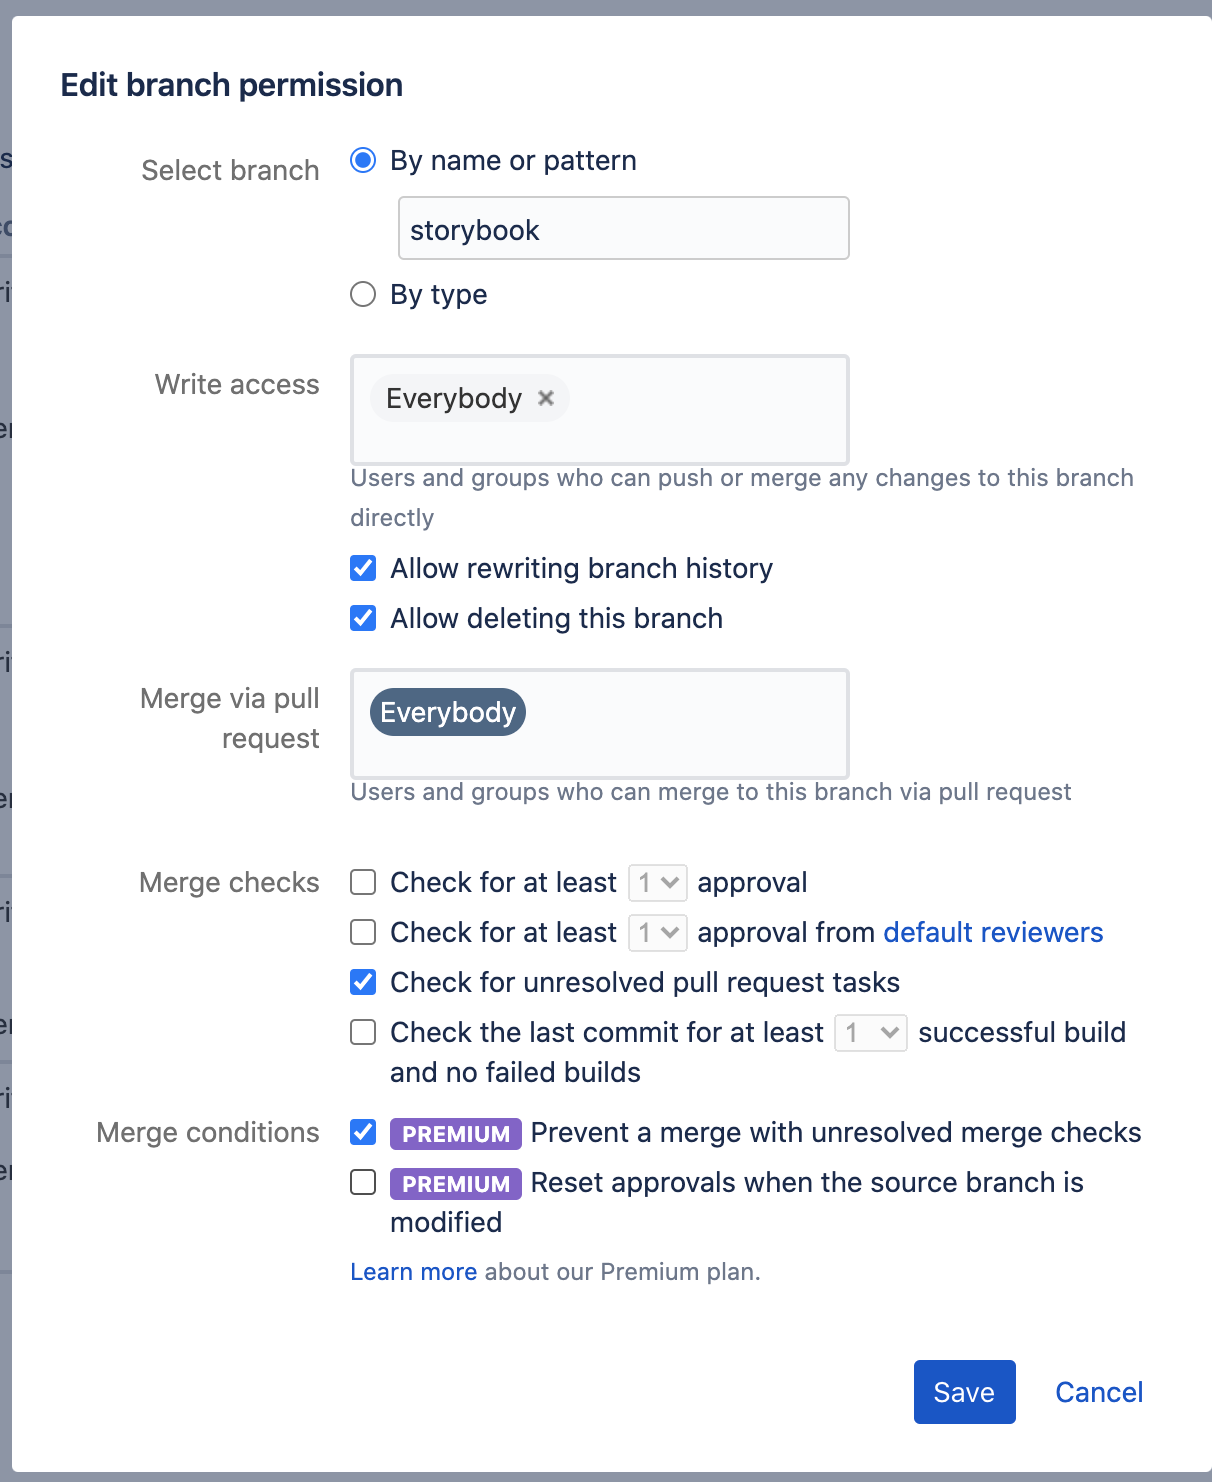Enable default reviewers approval check
The image size is (1212, 1482).
[x=363, y=932]
